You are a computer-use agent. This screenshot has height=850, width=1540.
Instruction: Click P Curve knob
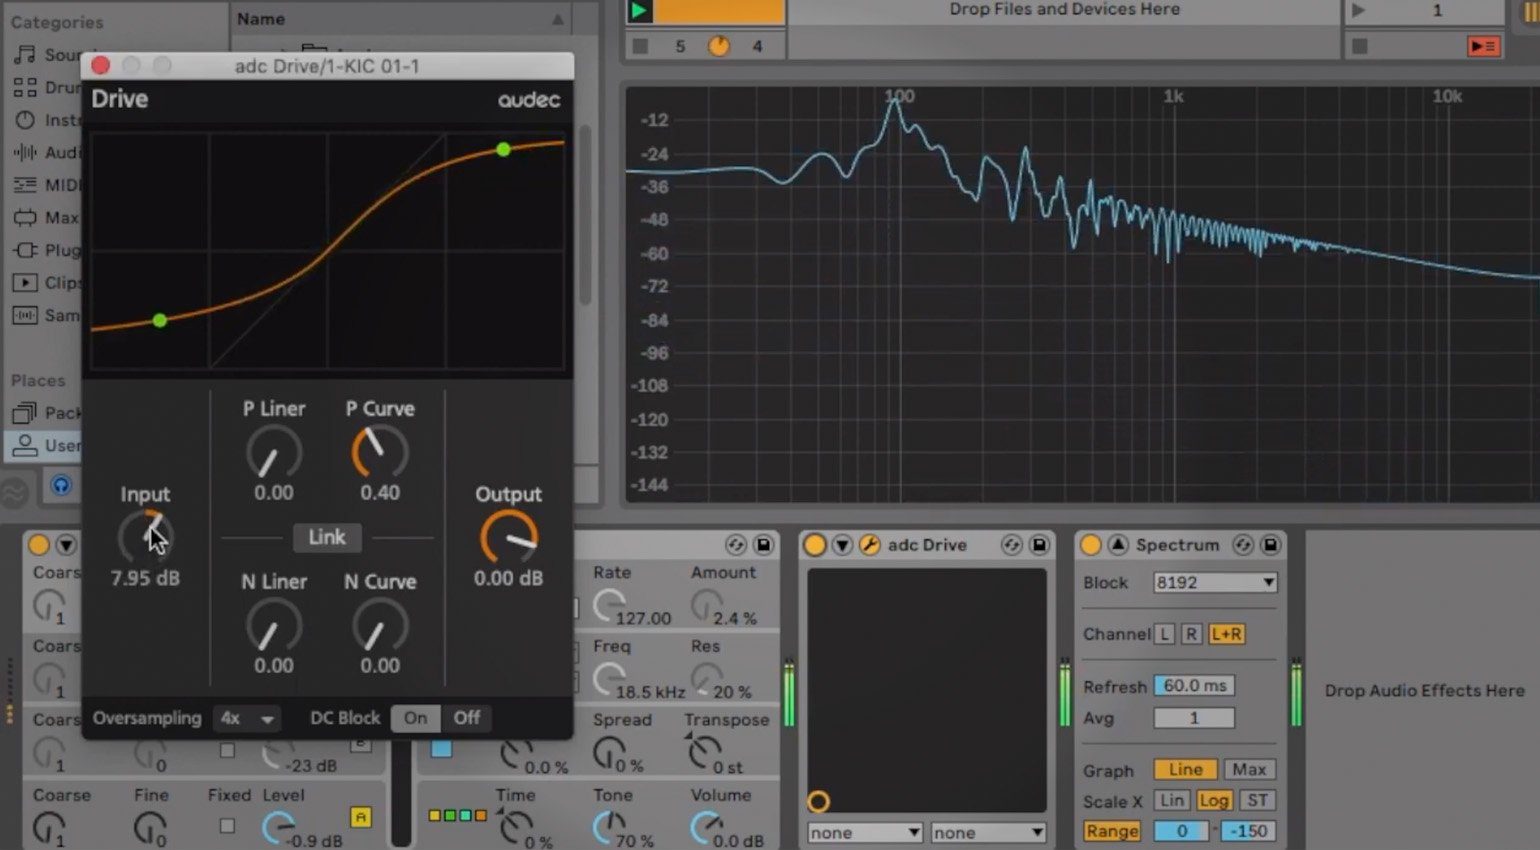click(x=380, y=453)
